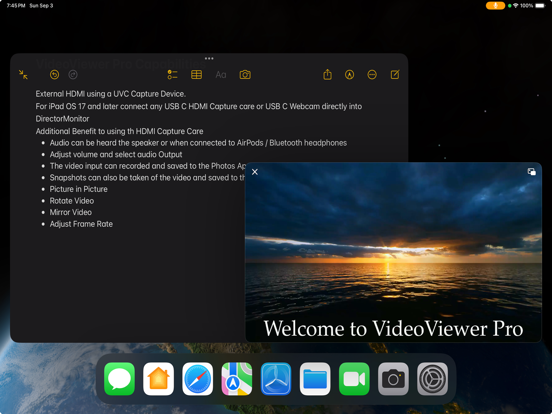Tap the bullet "The video input can recorded"
Screen dimensions: 552x414
148,166
